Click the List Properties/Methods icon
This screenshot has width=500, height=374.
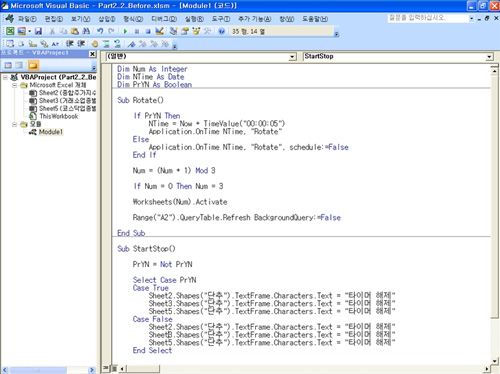pos(10,44)
